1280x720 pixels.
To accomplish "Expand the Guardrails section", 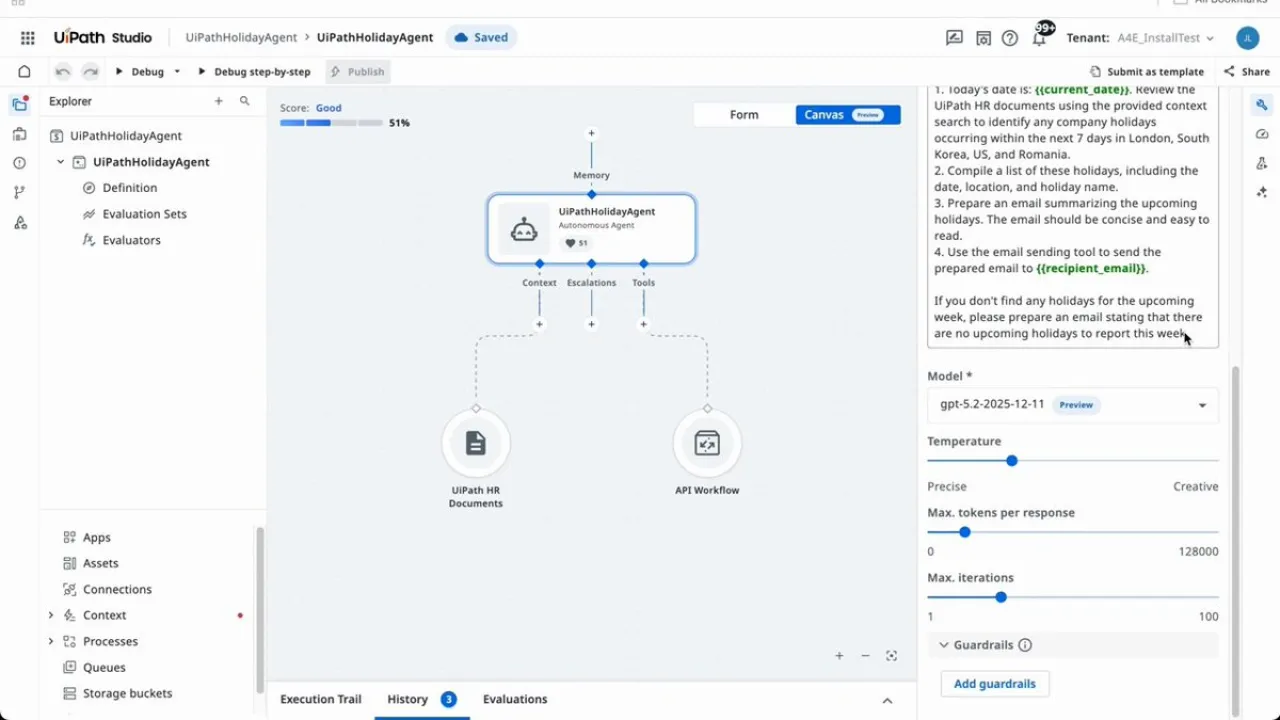I will click(943, 645).
